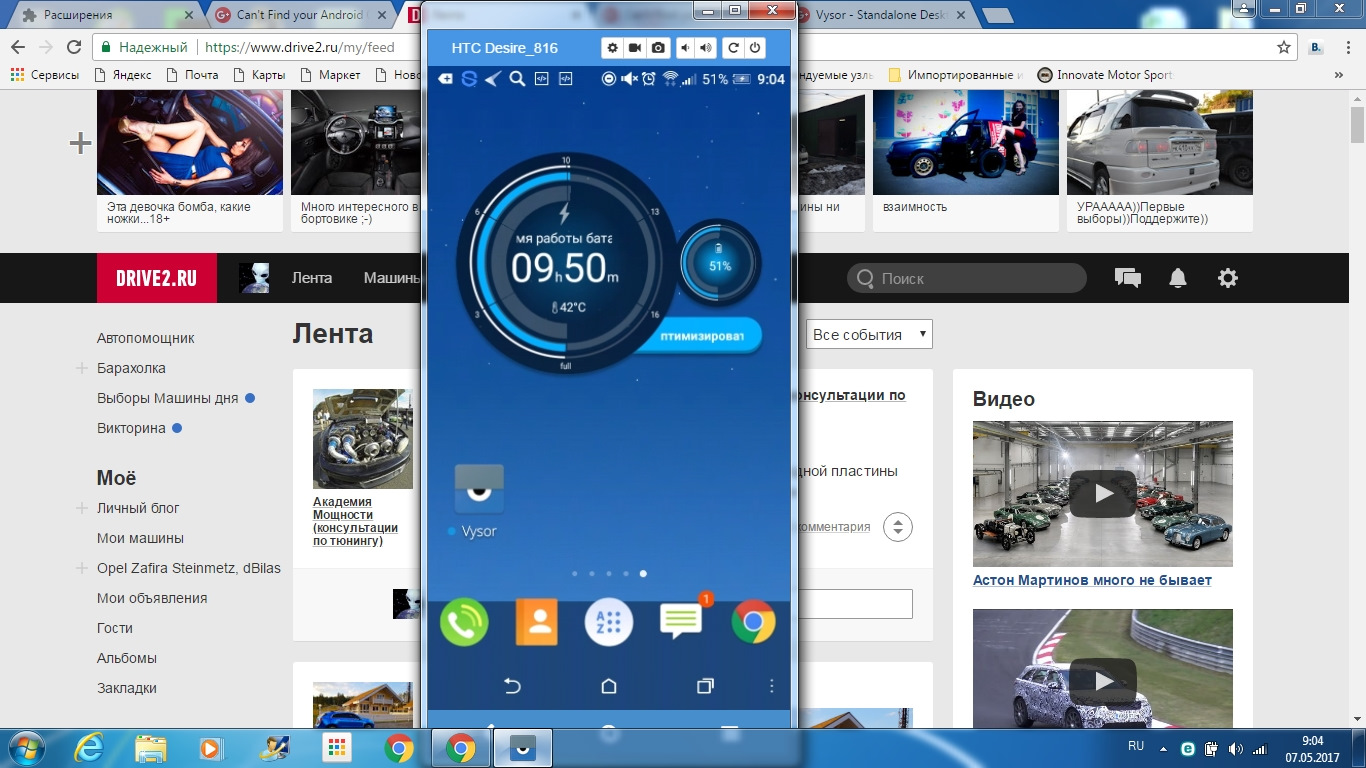Play the Aston Martin garage video
The width and height of the screenshot is (1366, 768).
point(1103,494)
